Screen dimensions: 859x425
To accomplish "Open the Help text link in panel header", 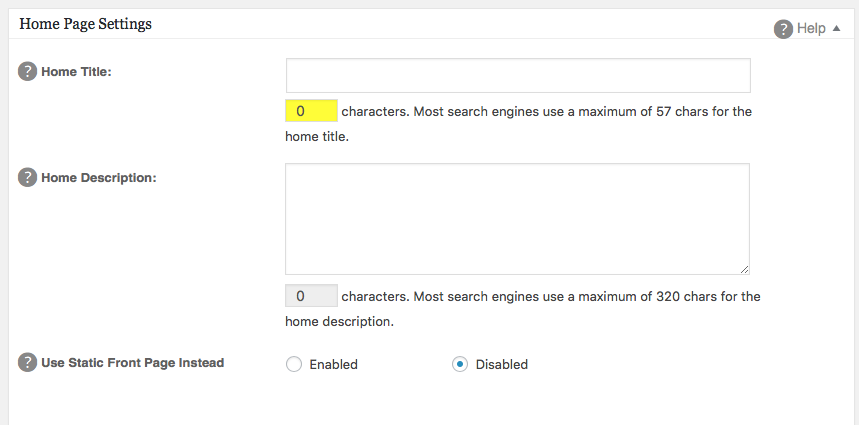I will point(811,28).
